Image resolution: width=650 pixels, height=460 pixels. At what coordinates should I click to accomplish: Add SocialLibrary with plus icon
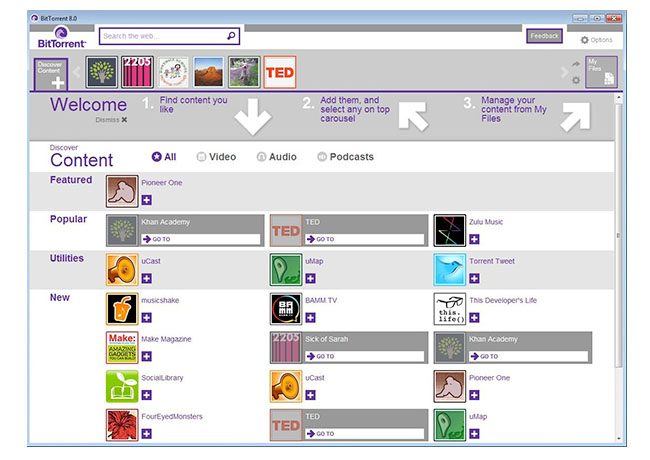point(146,395)
